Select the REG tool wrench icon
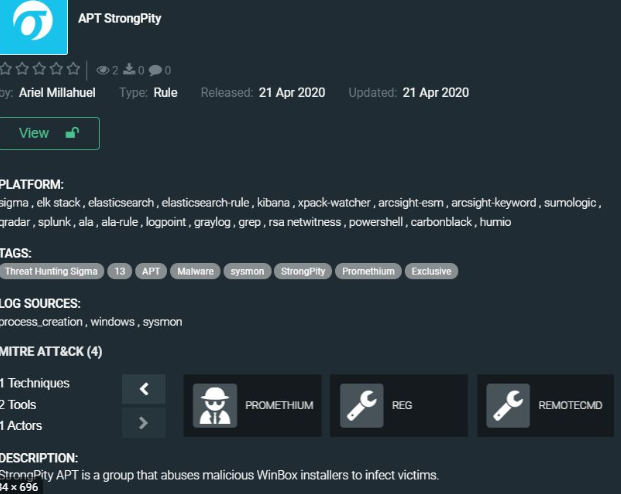 [x=362, y=406]
